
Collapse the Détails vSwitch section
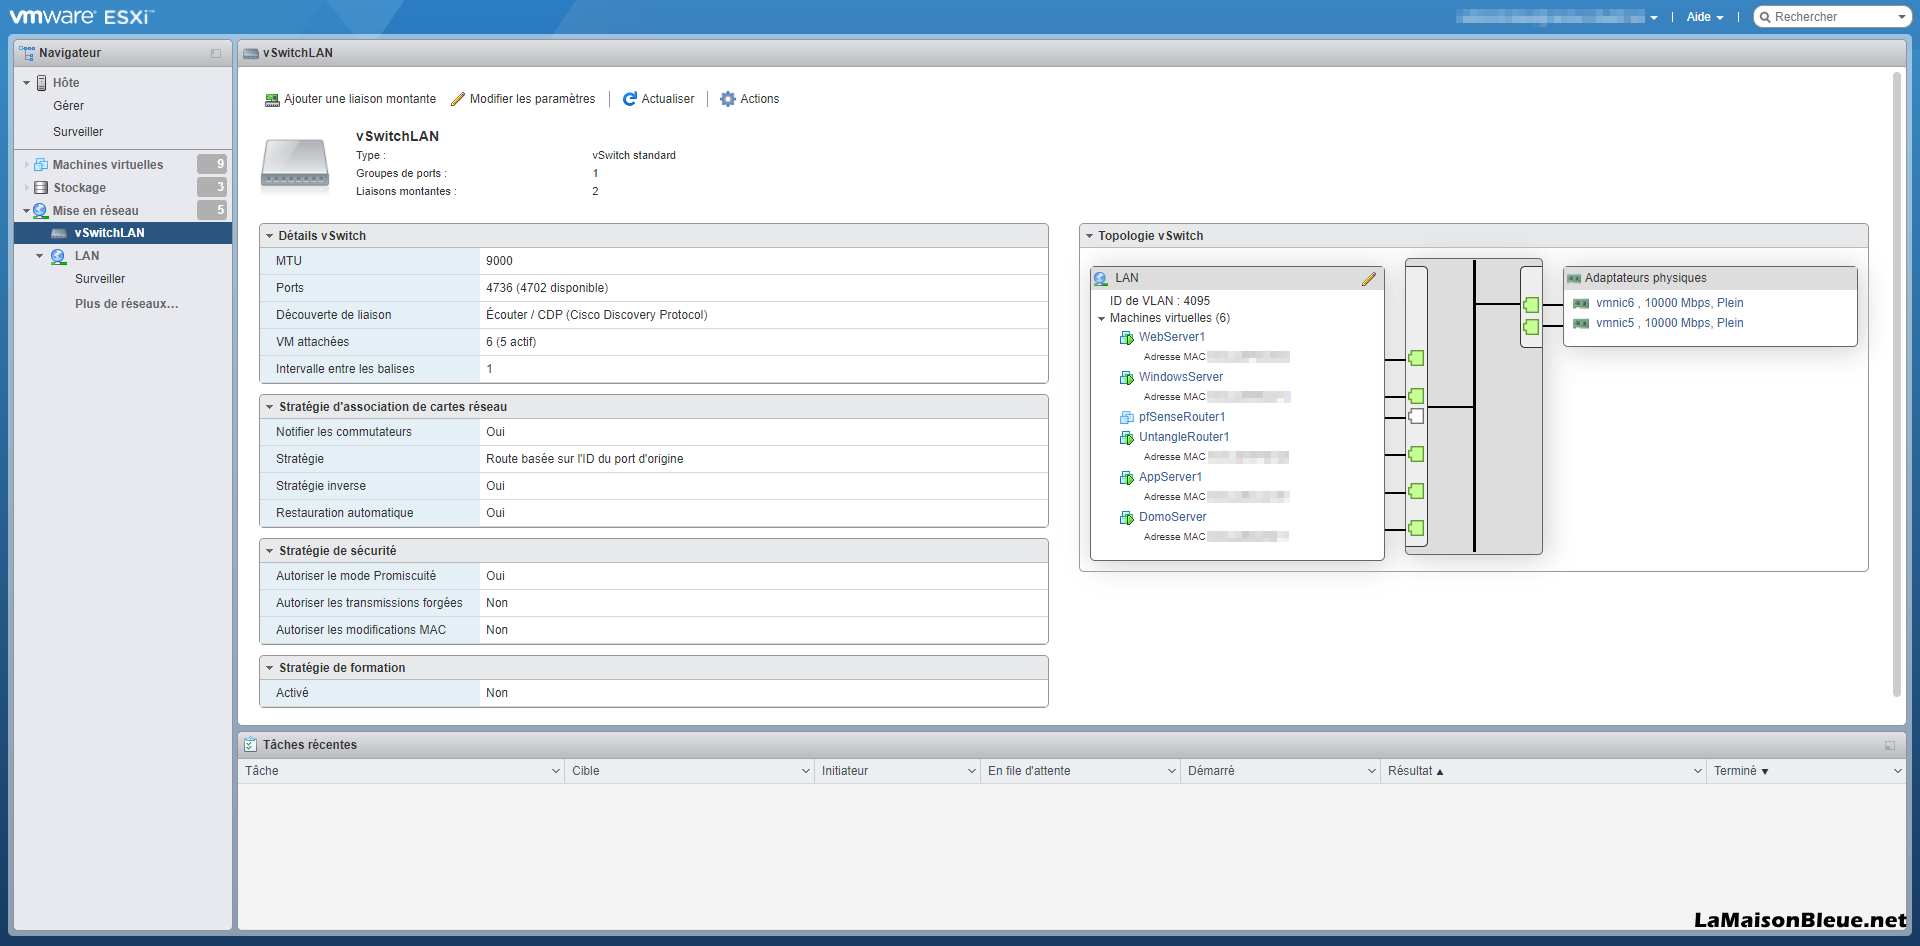270,236
